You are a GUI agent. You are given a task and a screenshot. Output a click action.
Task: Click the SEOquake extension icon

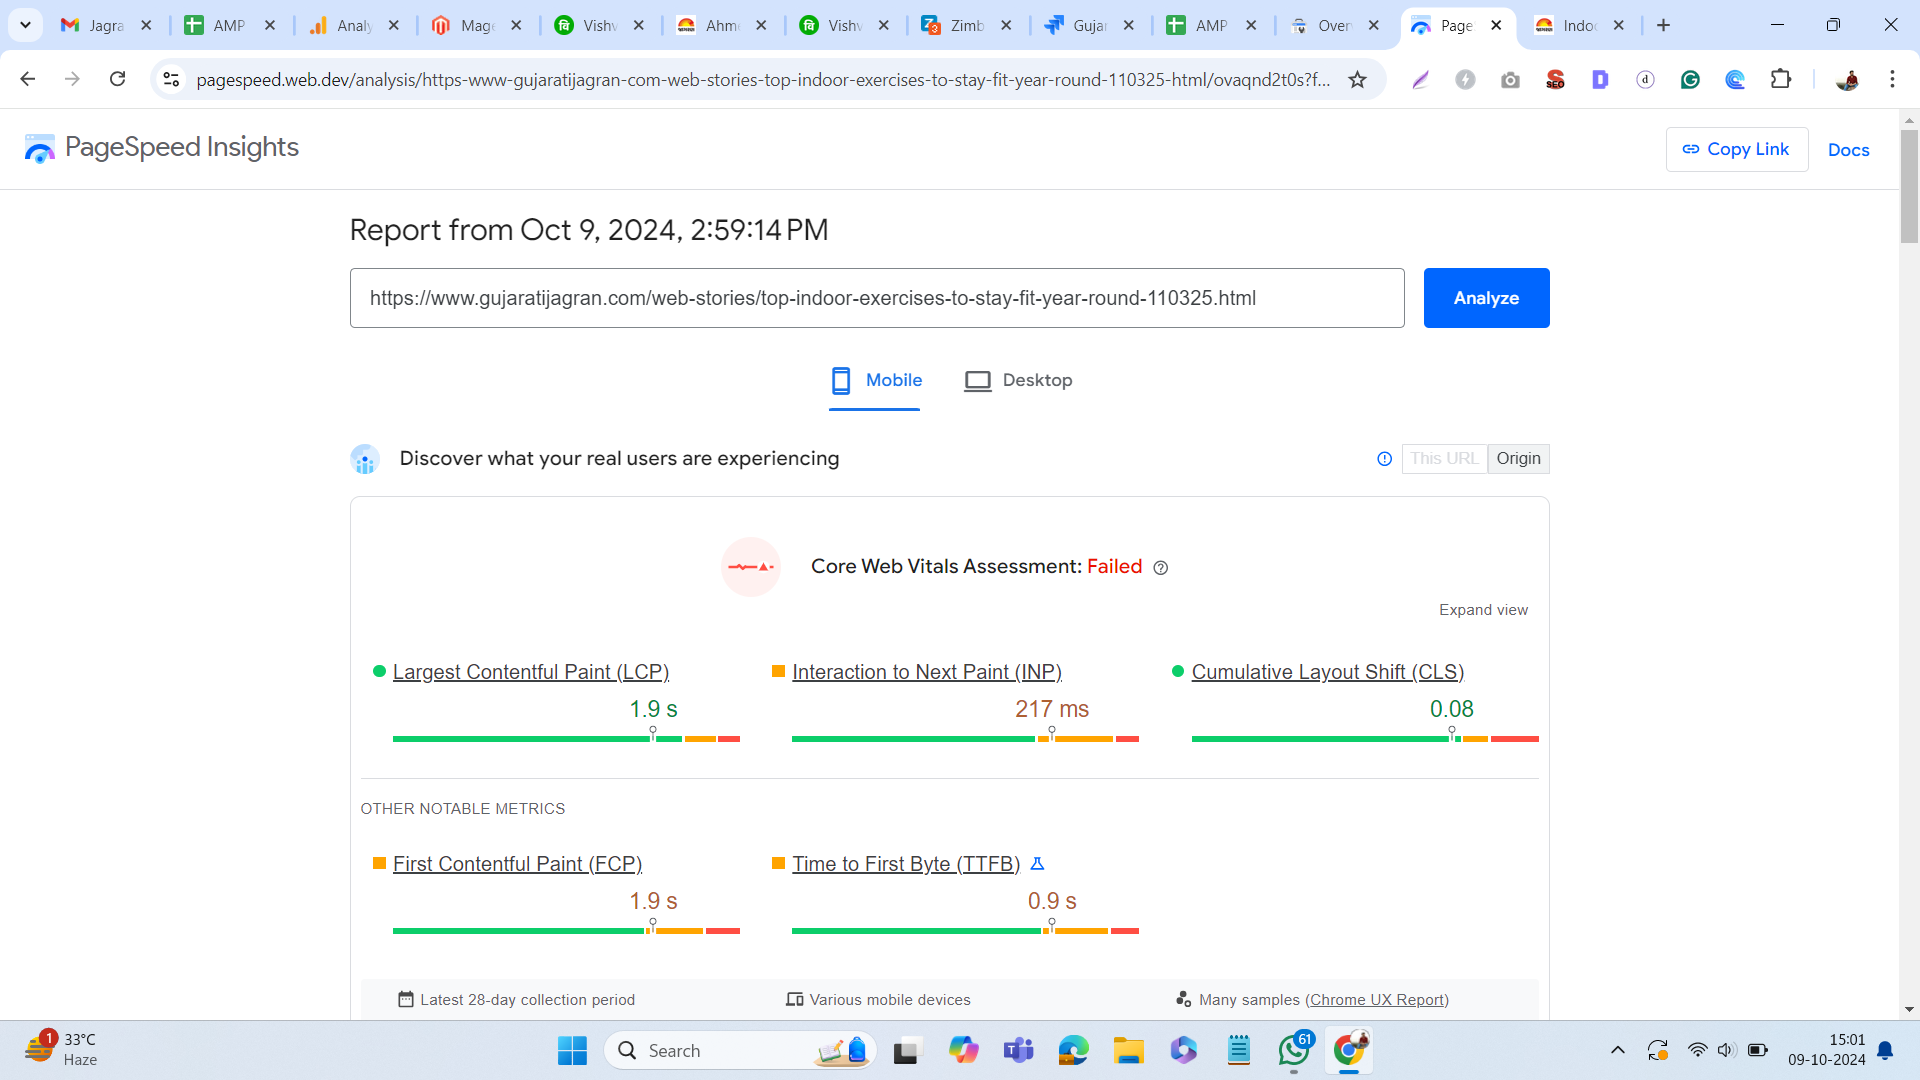1555,79
